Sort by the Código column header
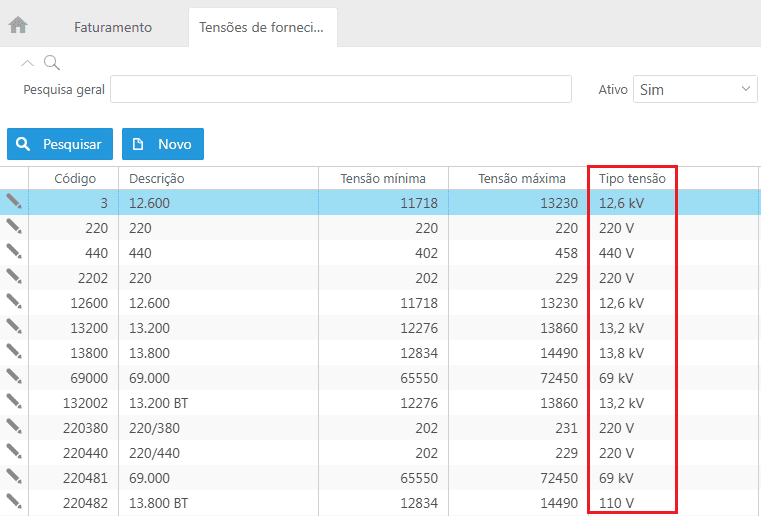761x516 pixels. click(x=74, y=178)
